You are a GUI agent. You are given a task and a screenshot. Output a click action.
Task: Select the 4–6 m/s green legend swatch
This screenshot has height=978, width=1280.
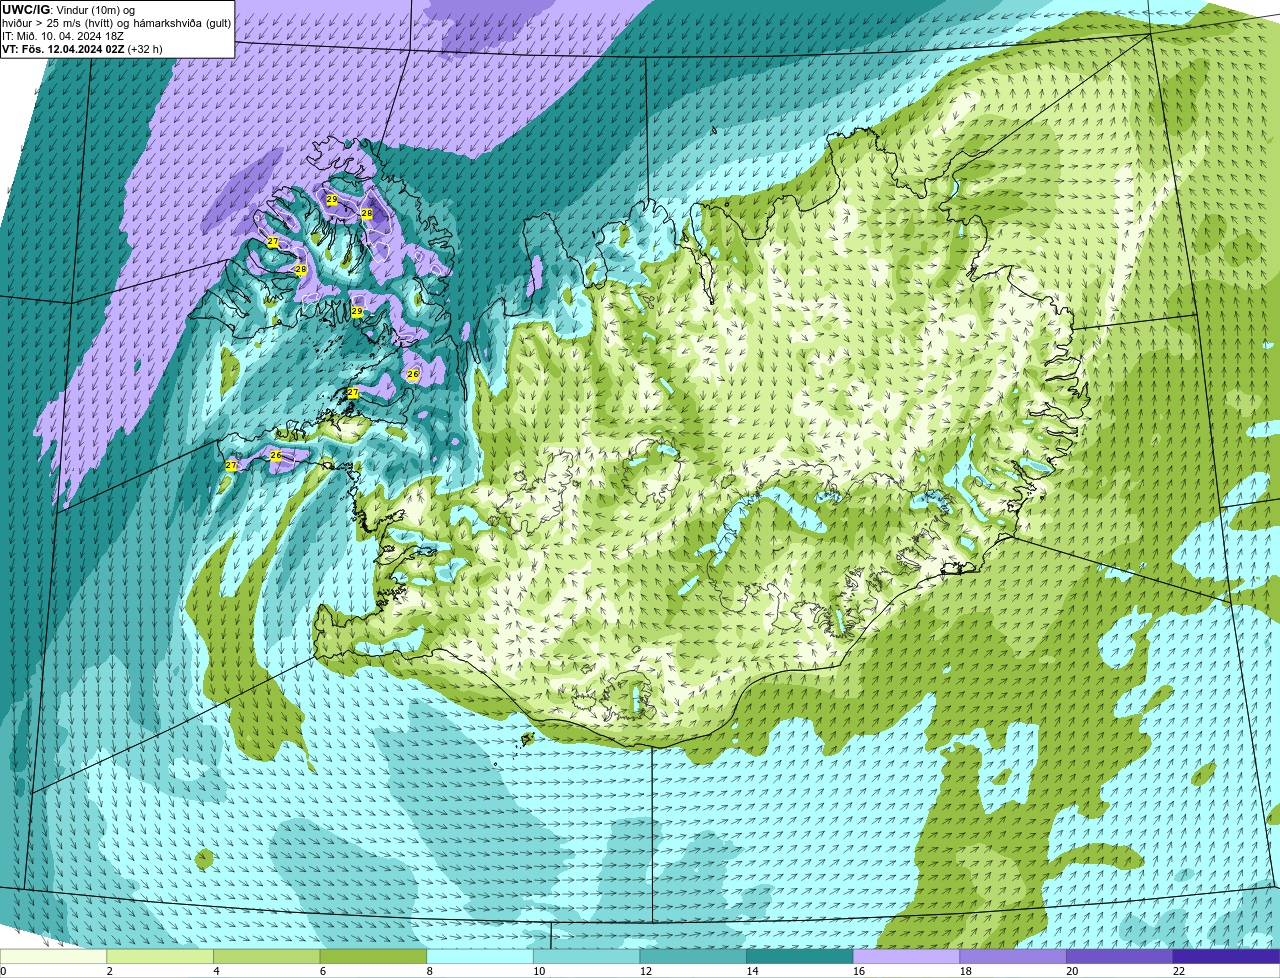(266, 956)
